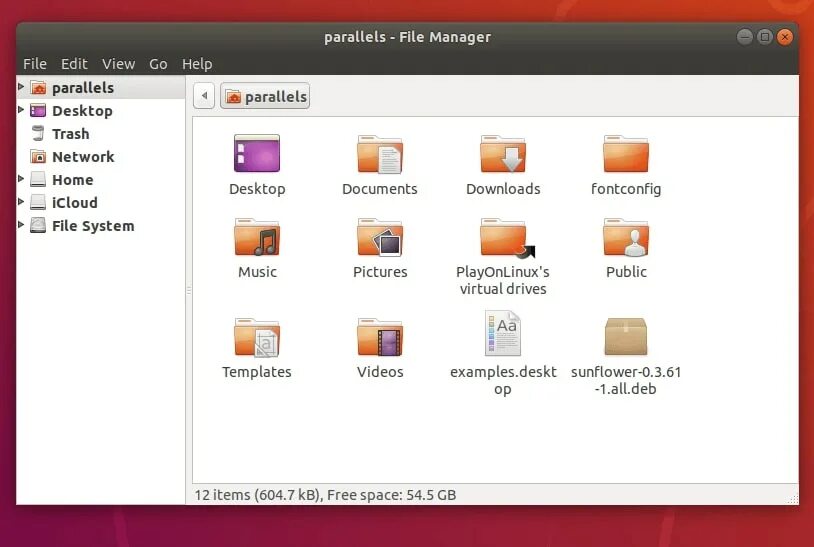The width and height of the screenshot is (814, 547).
Task: Expand the iCloud tree node
Action: click(x=21, y=201)
